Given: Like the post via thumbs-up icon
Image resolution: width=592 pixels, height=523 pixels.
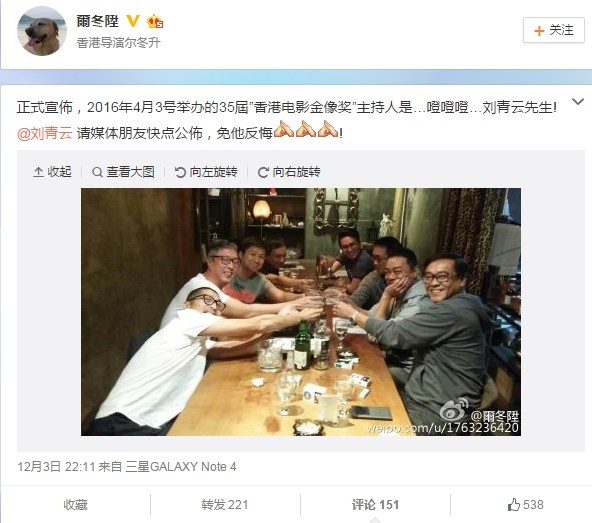Looking at the screenshot, I should coord(514,504).
